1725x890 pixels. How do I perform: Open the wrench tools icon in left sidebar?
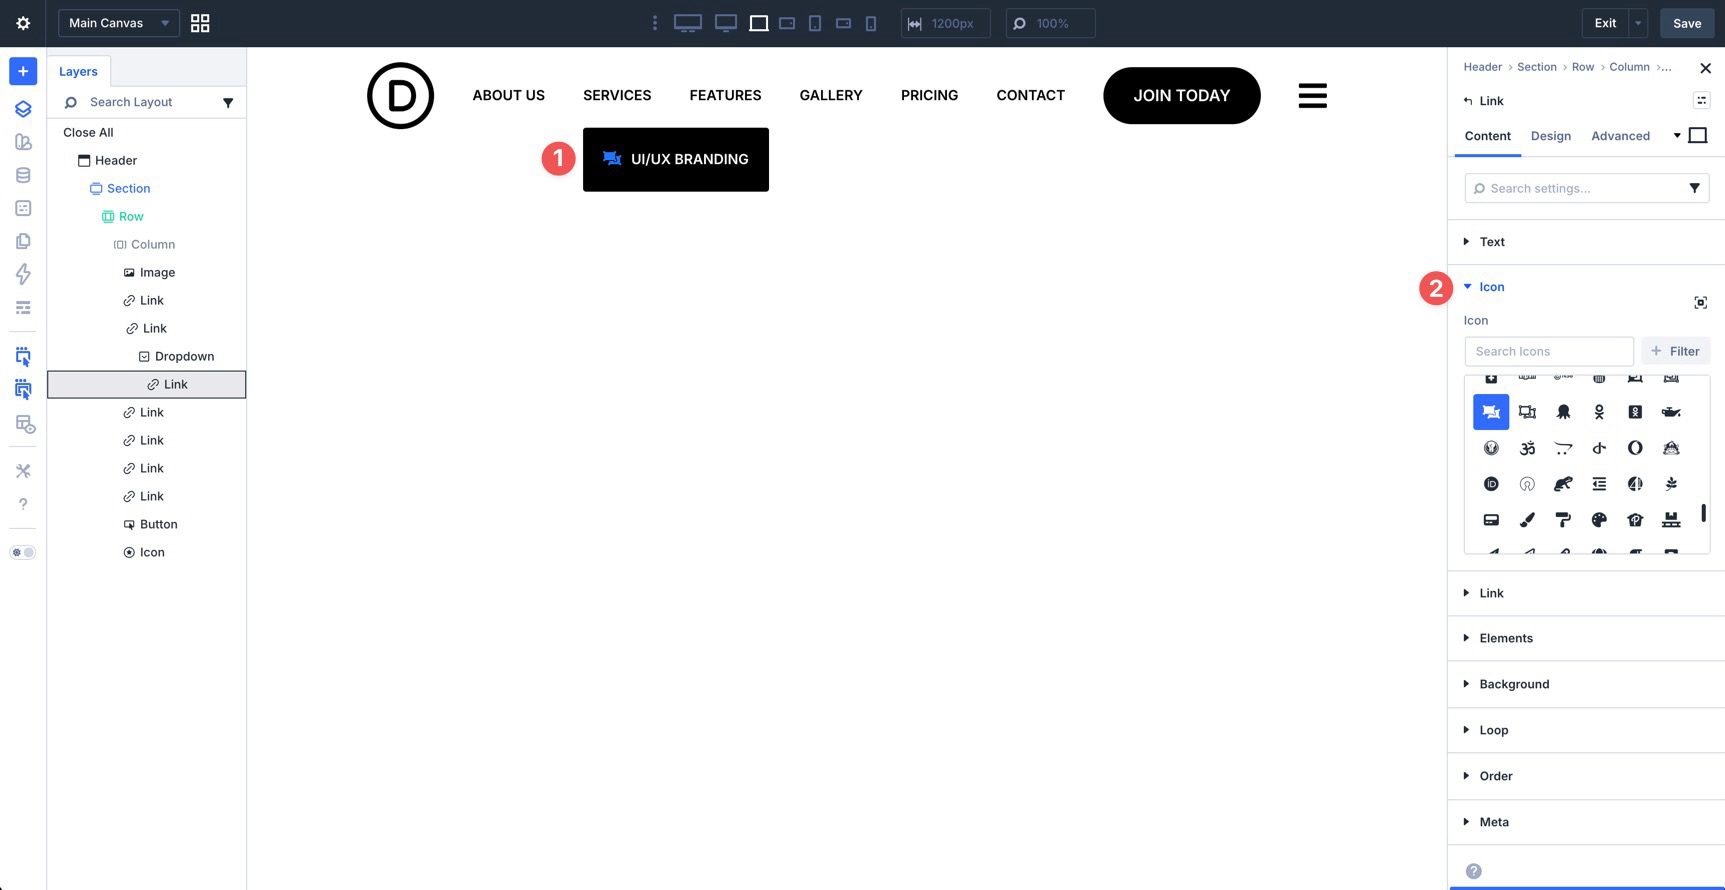point(23,471)
